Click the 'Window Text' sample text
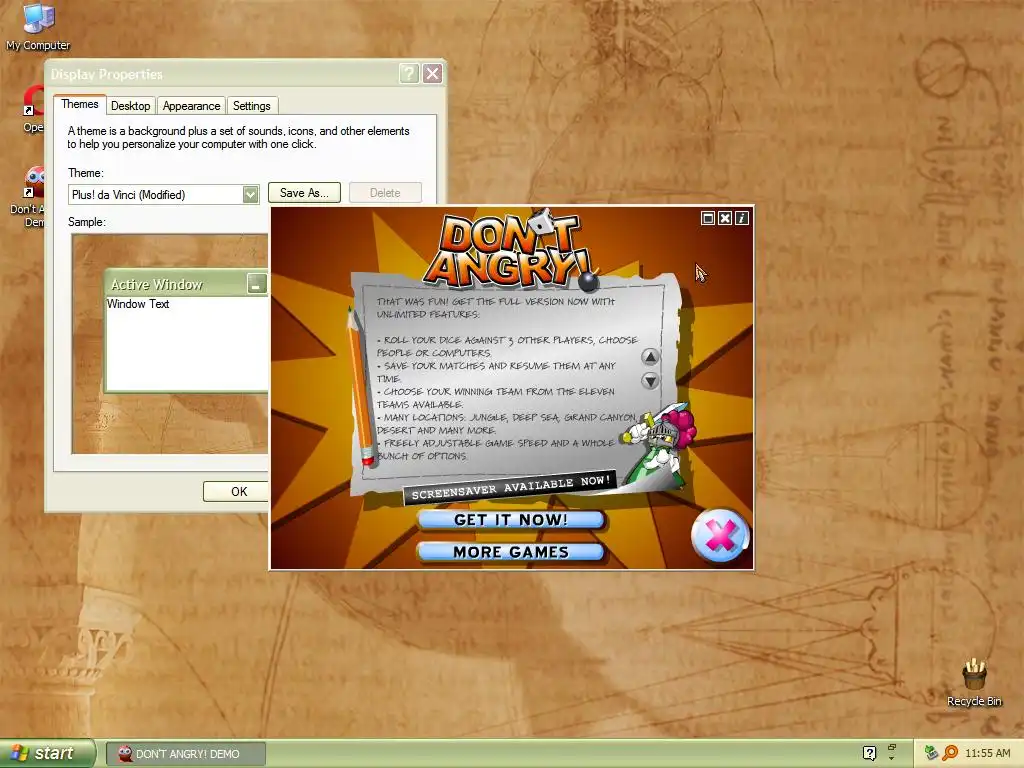 tap(138, 304)
